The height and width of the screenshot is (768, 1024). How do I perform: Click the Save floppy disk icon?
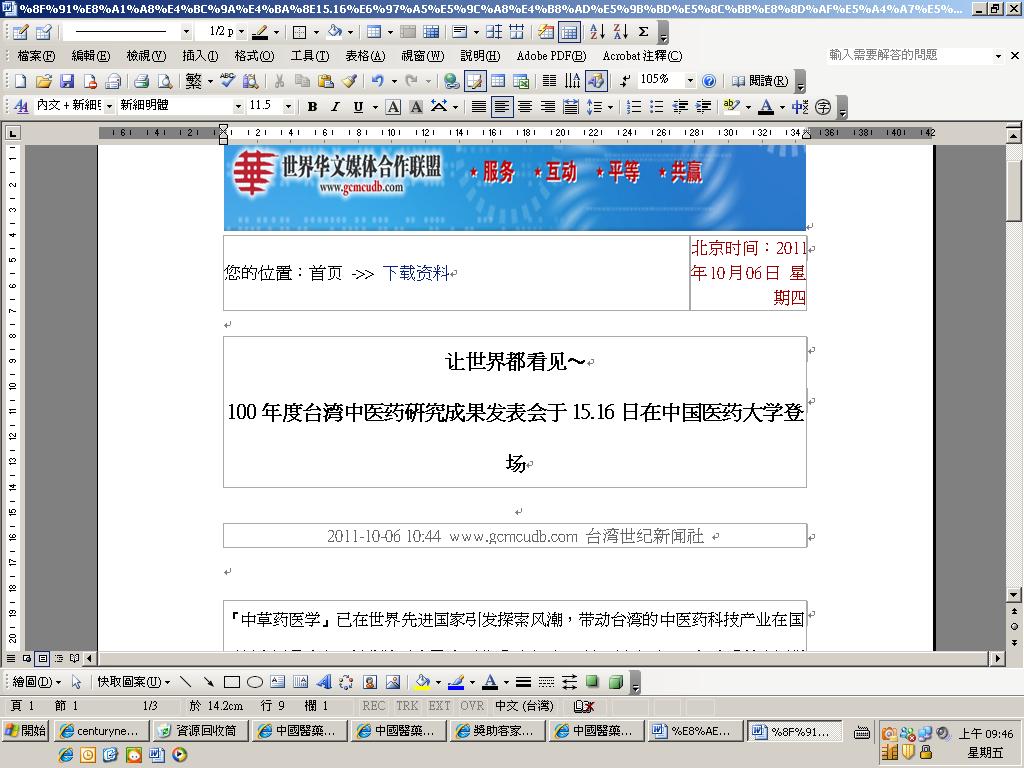coord(67,81)
